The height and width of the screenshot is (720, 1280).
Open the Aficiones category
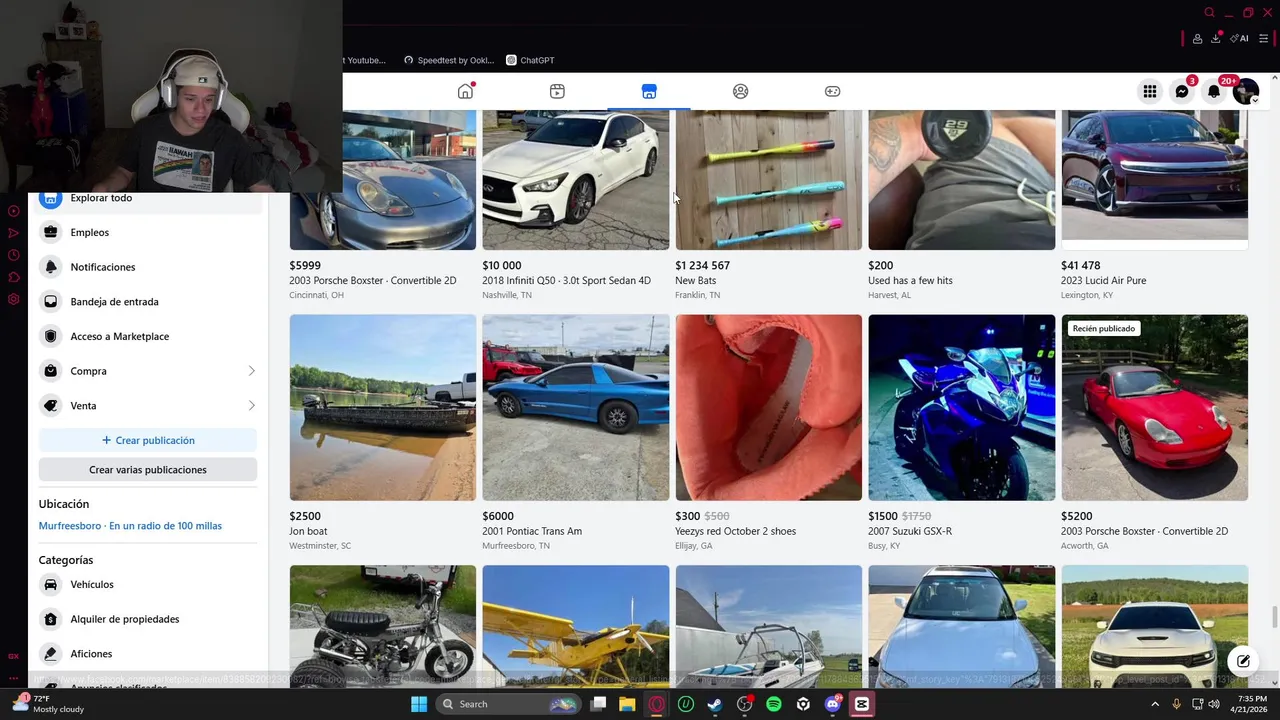click(150, 653)
